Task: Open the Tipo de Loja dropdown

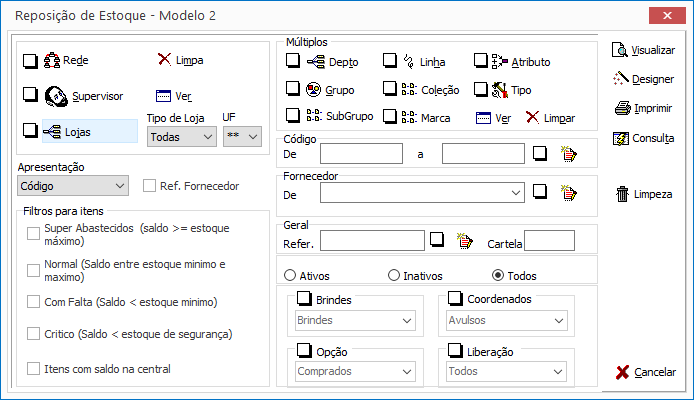Action: point(181,137)
